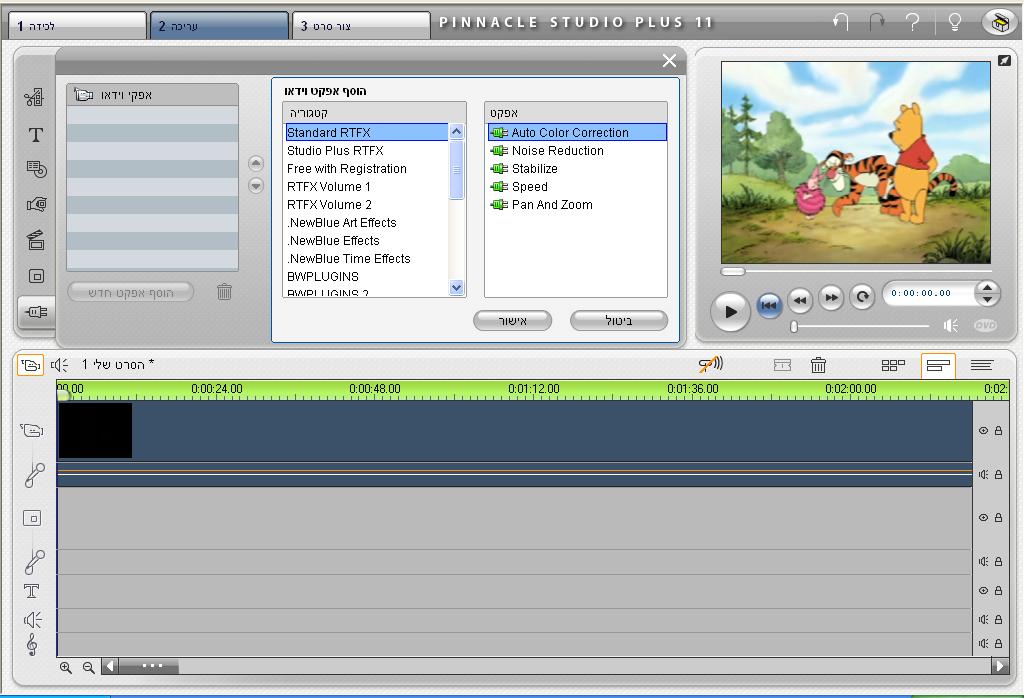Click the Undo arrow in the title bar

pyautogui.click(x=840, y=23)
